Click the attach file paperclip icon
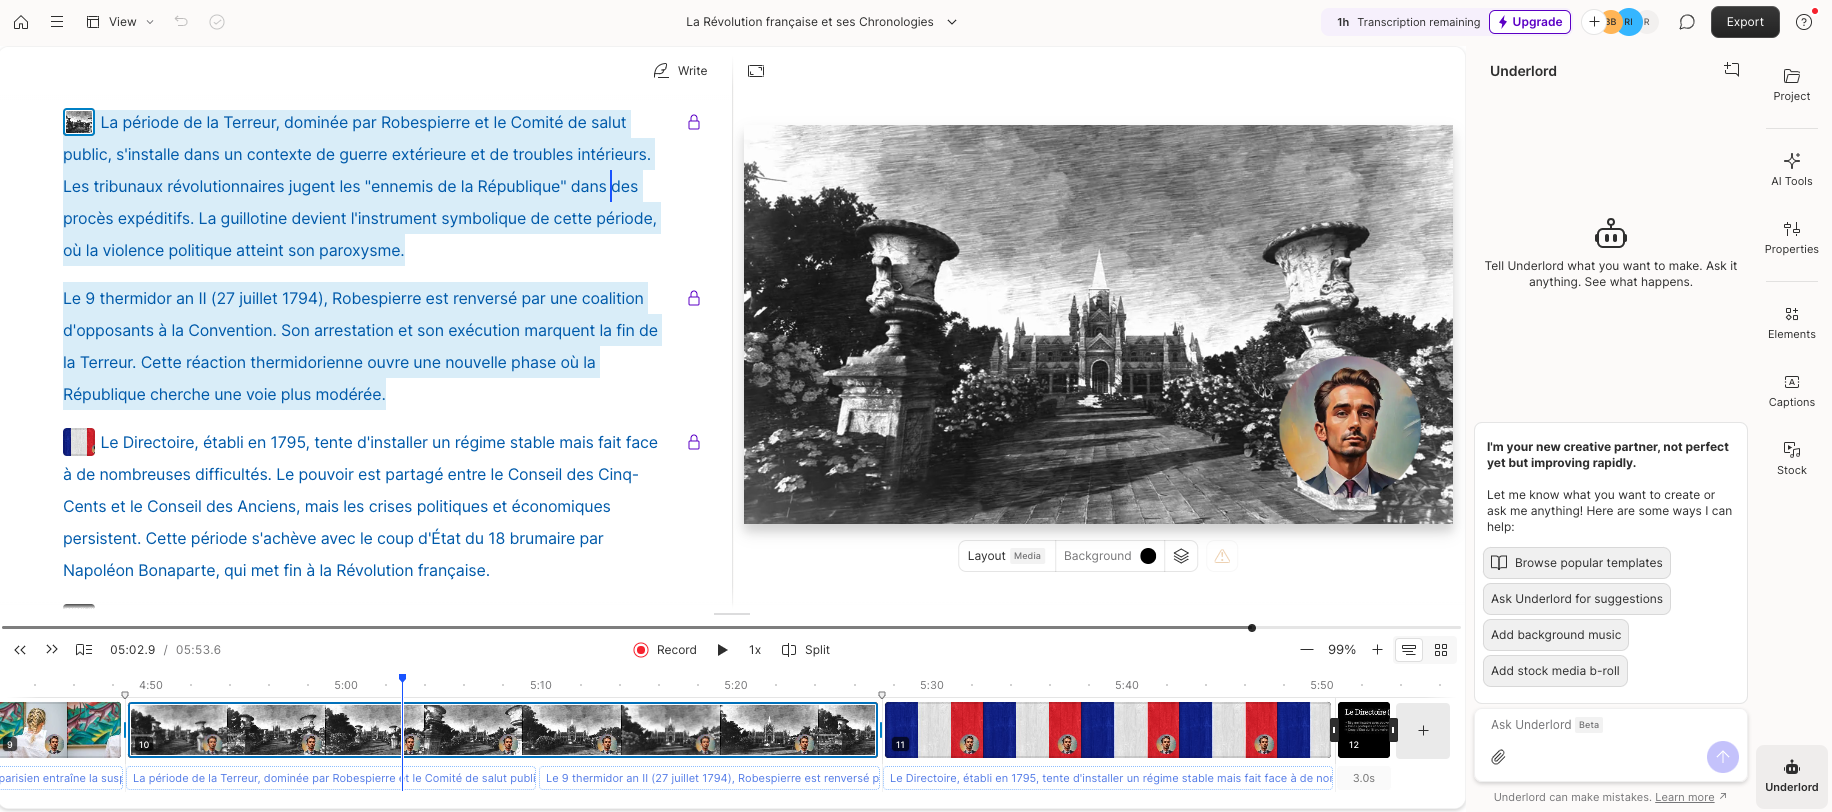1832x812 pixels. (1498, 757)
